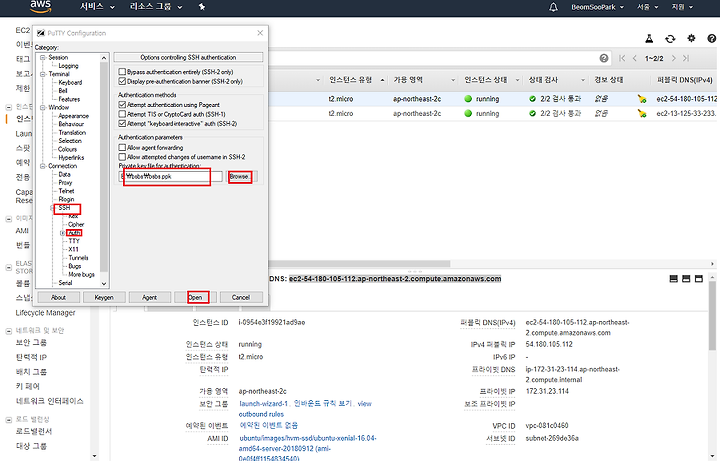Image resolution: width=720 pixels, height=464 pixels.
Task: Collapse the 네트워크 및 보안 sidebar section
Action: point(8,331)
